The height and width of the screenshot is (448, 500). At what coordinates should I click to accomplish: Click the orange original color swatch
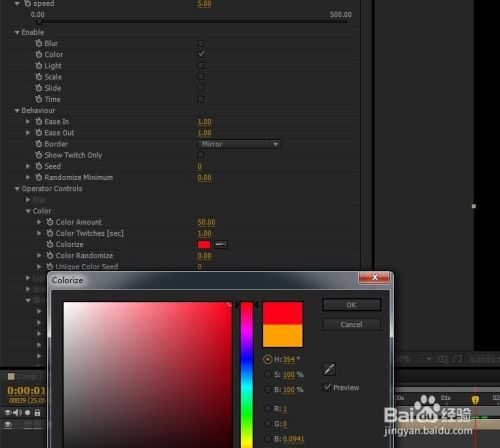coord(283,336)
